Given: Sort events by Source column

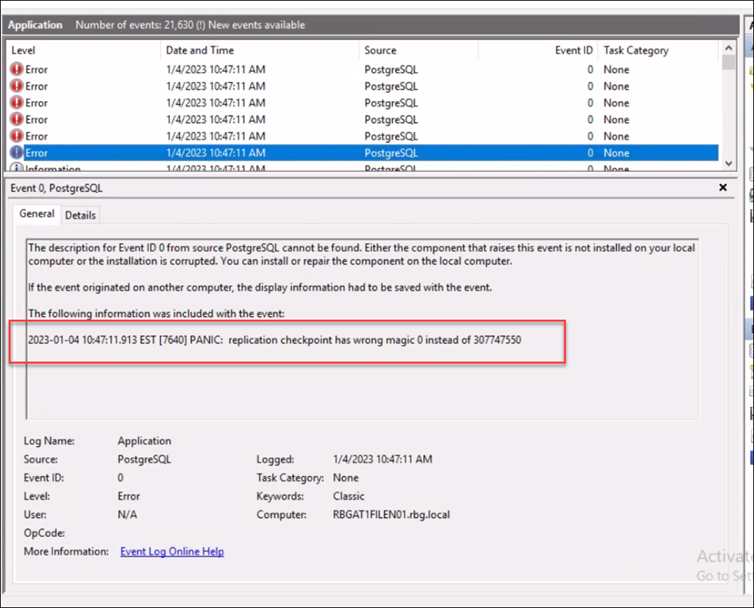Looking at the screenshot, I should pos(418,50).
